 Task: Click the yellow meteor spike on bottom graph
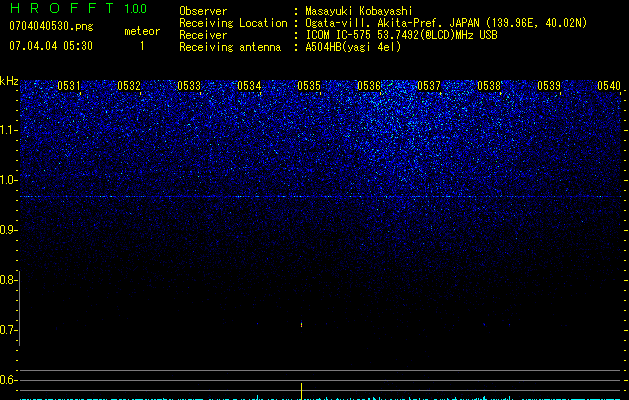click(x=301, y=391)
